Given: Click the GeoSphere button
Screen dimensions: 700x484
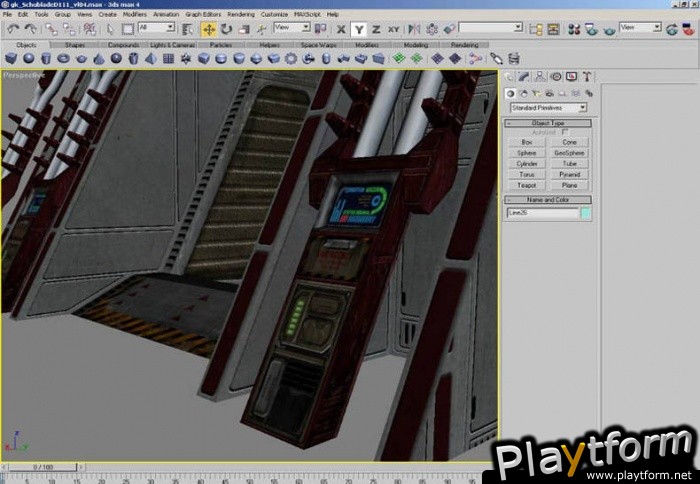Looking at the screenshot, I should [569, 153].
